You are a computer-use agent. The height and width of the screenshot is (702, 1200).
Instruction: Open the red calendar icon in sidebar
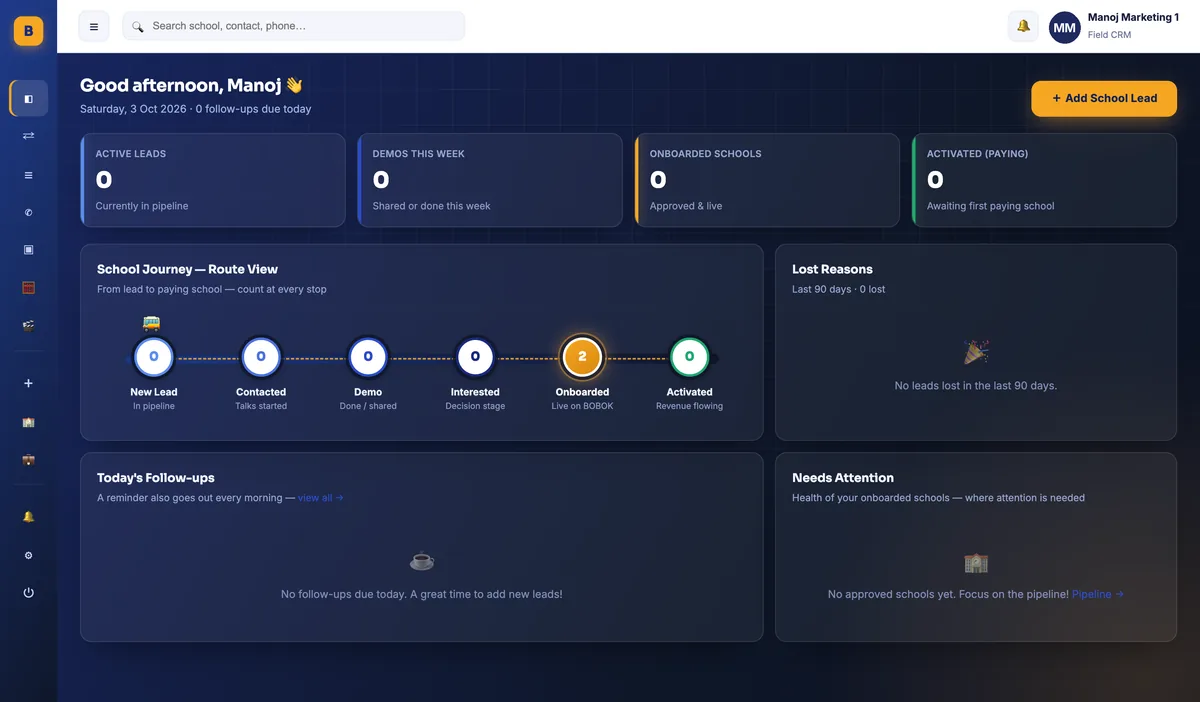click(x=28, y=287)
